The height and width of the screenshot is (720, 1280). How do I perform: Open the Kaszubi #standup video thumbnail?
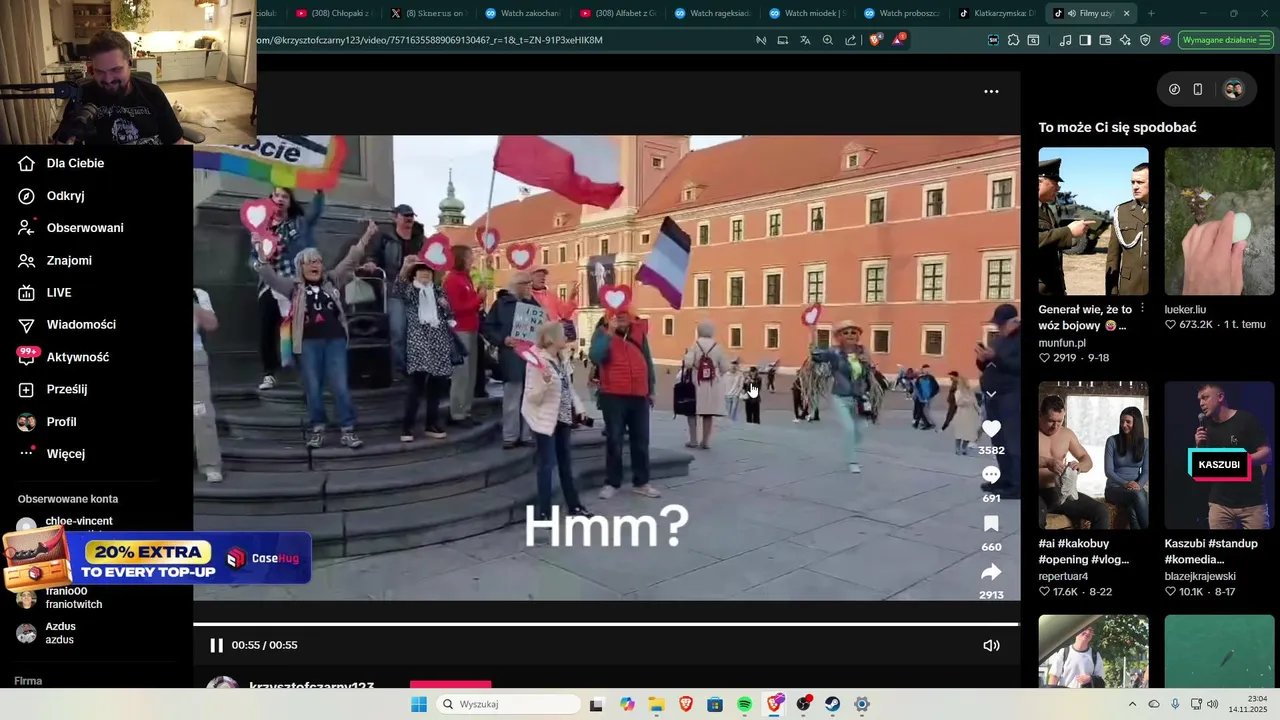(x=1219, y=455)
